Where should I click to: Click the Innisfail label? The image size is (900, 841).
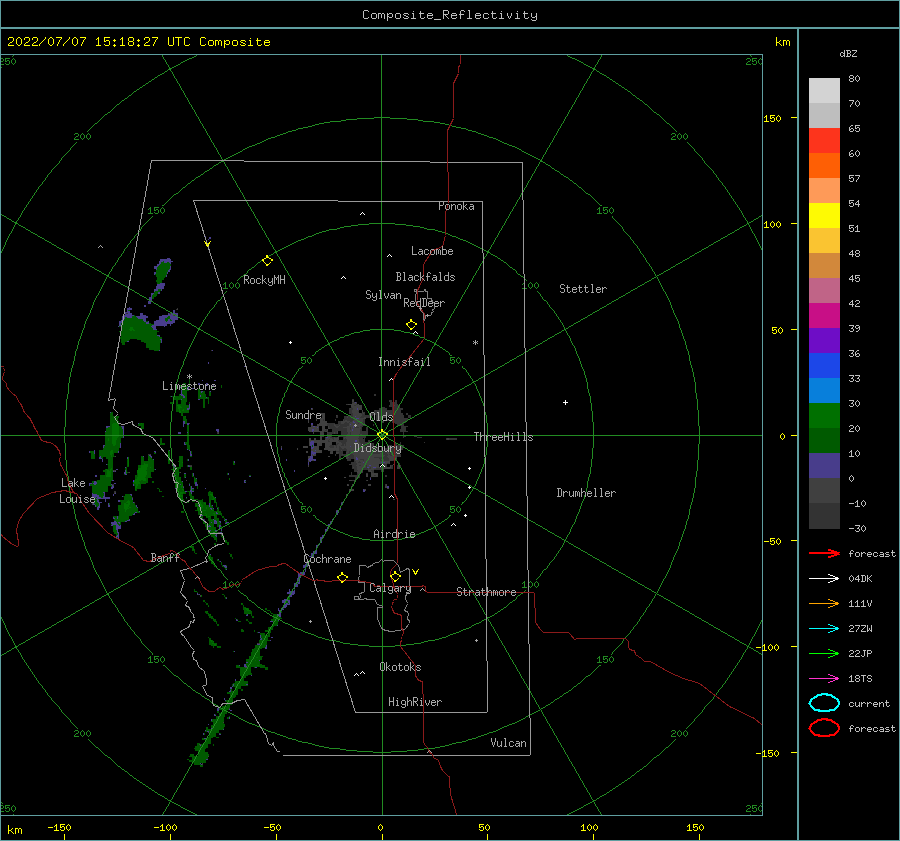click(x=404, y=362)
